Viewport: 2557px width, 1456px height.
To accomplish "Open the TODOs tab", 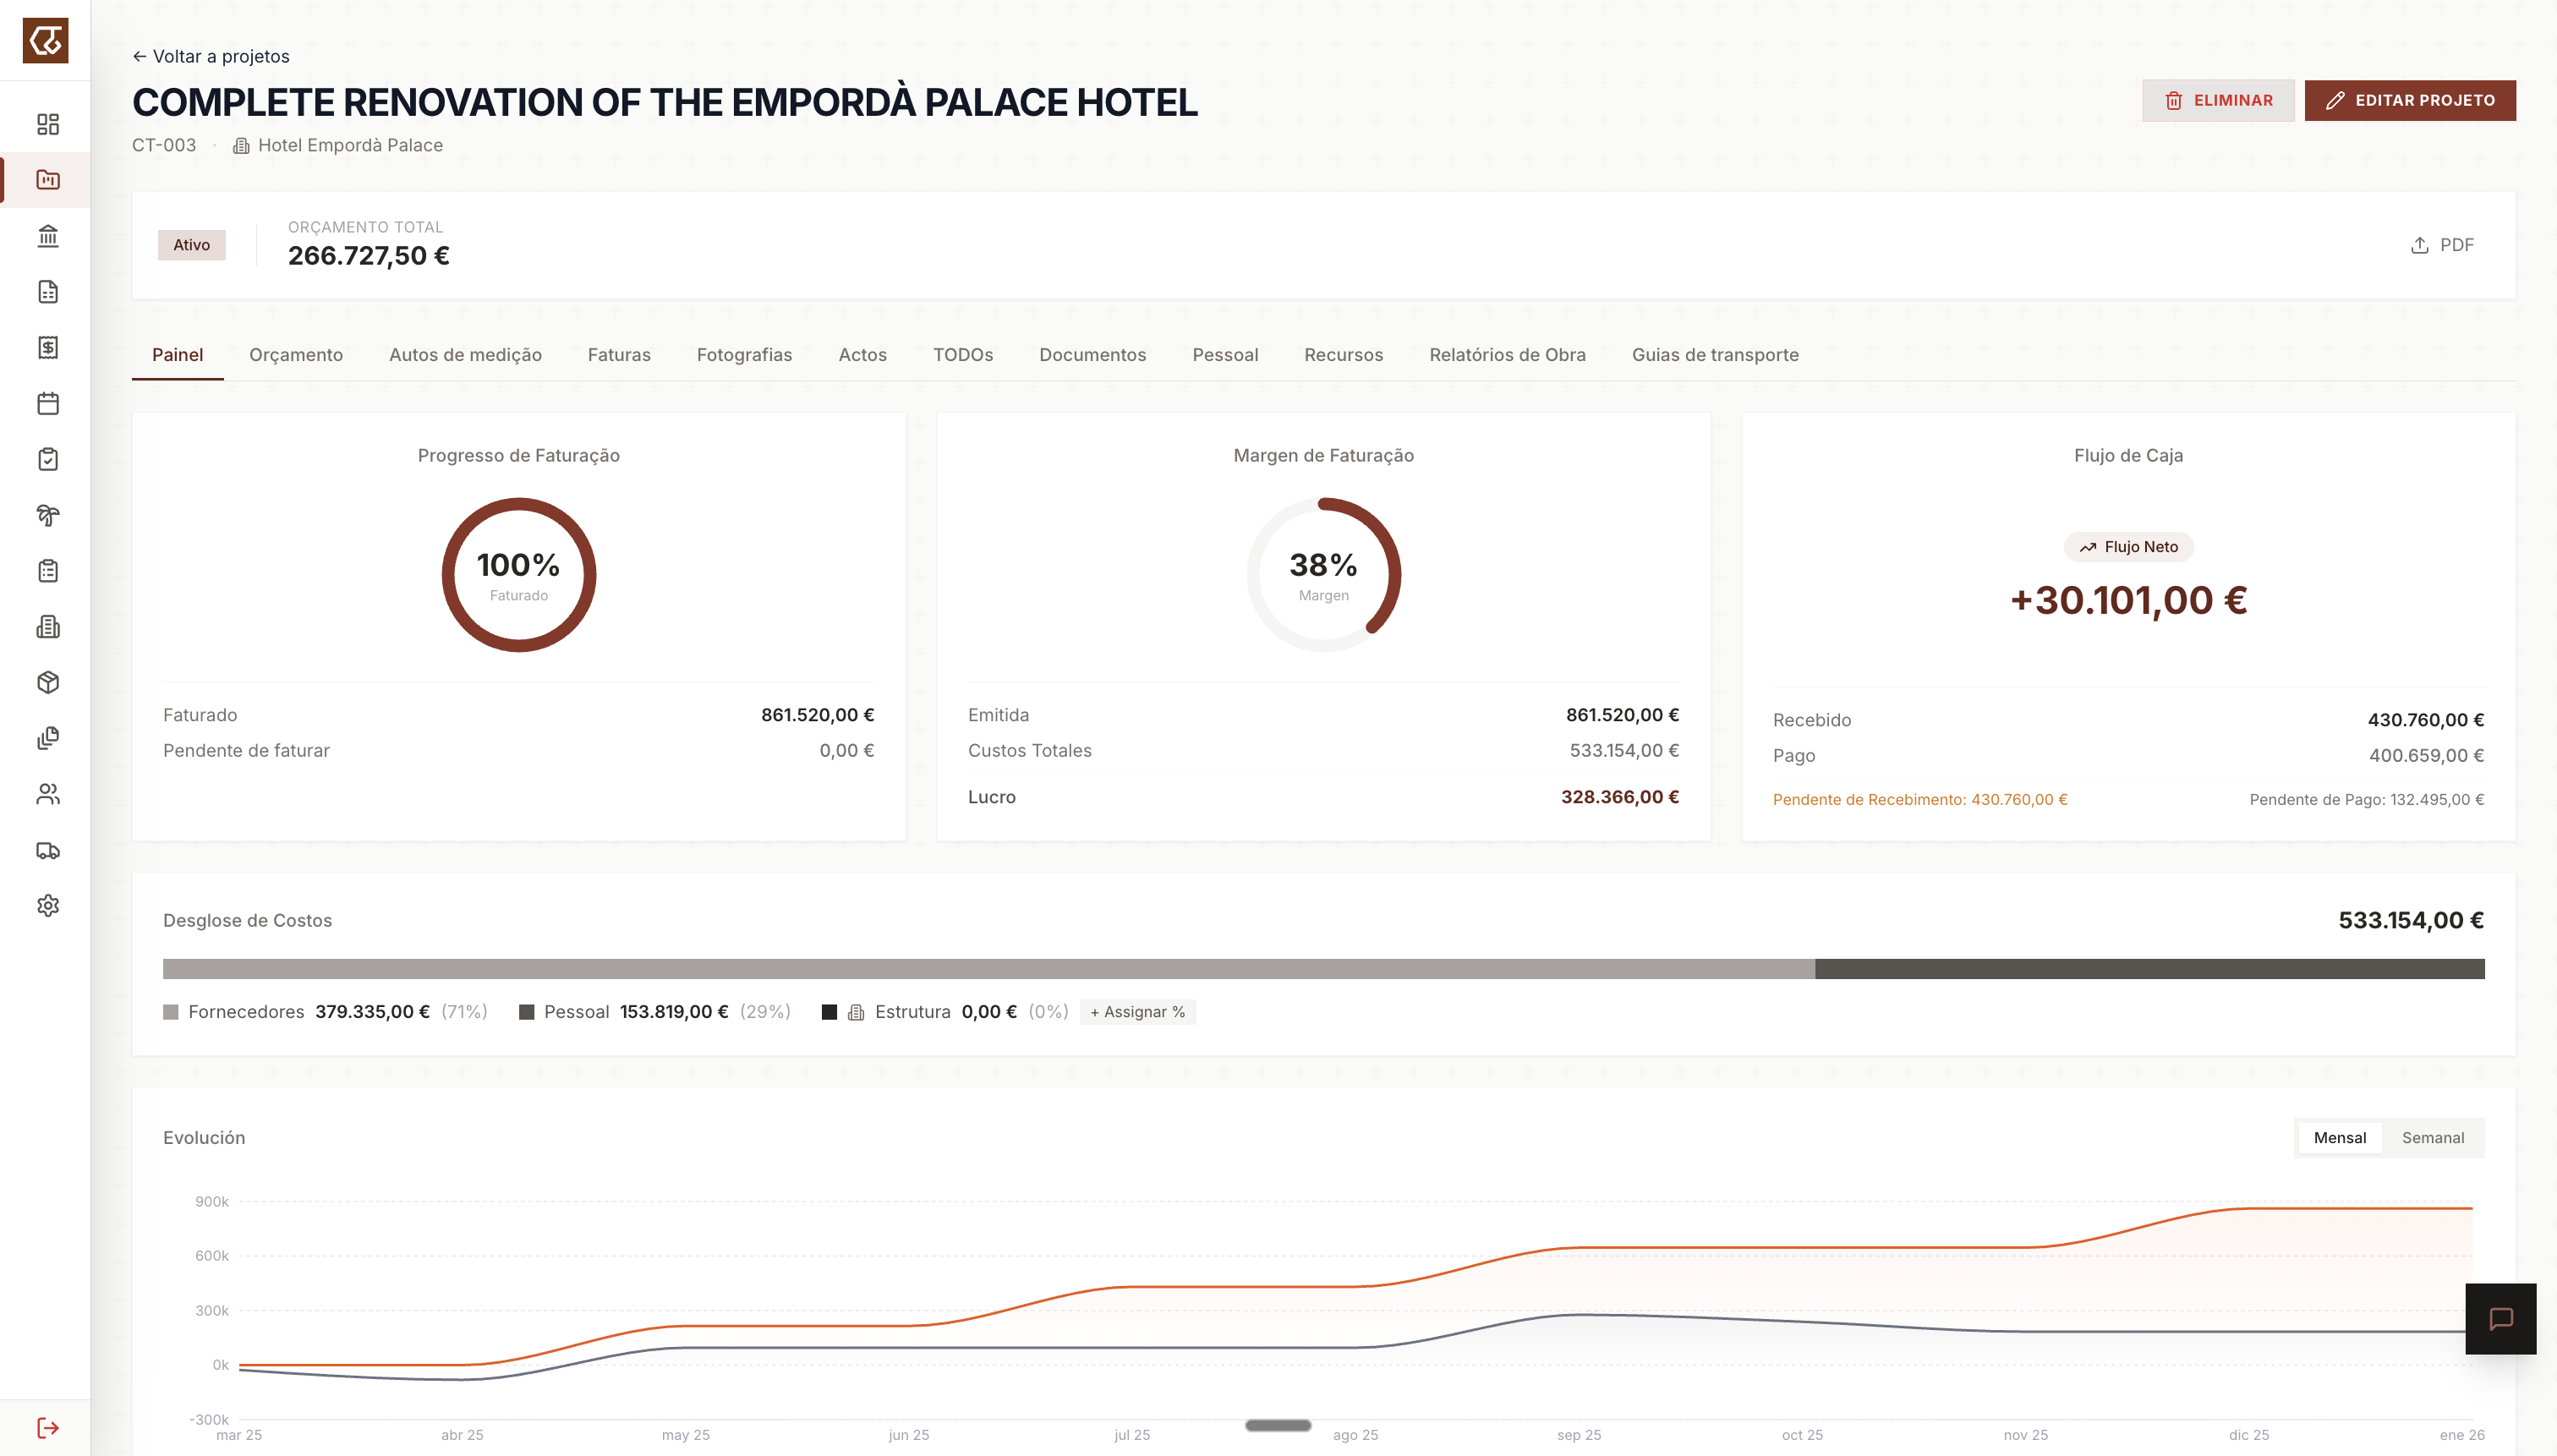I will point(963,355).
